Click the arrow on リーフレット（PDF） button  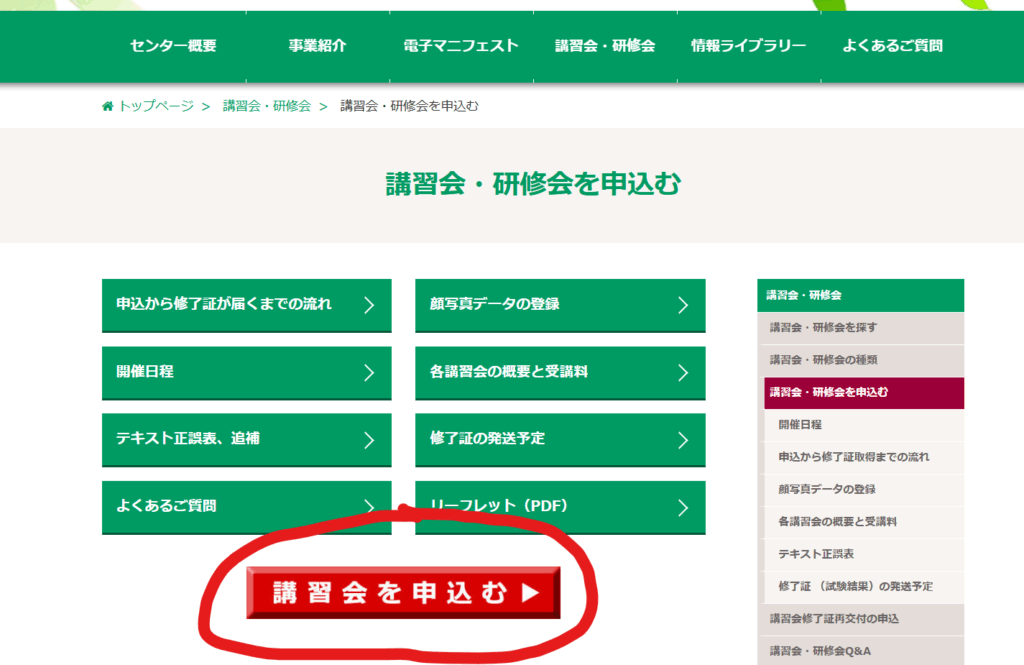point(683,508)
